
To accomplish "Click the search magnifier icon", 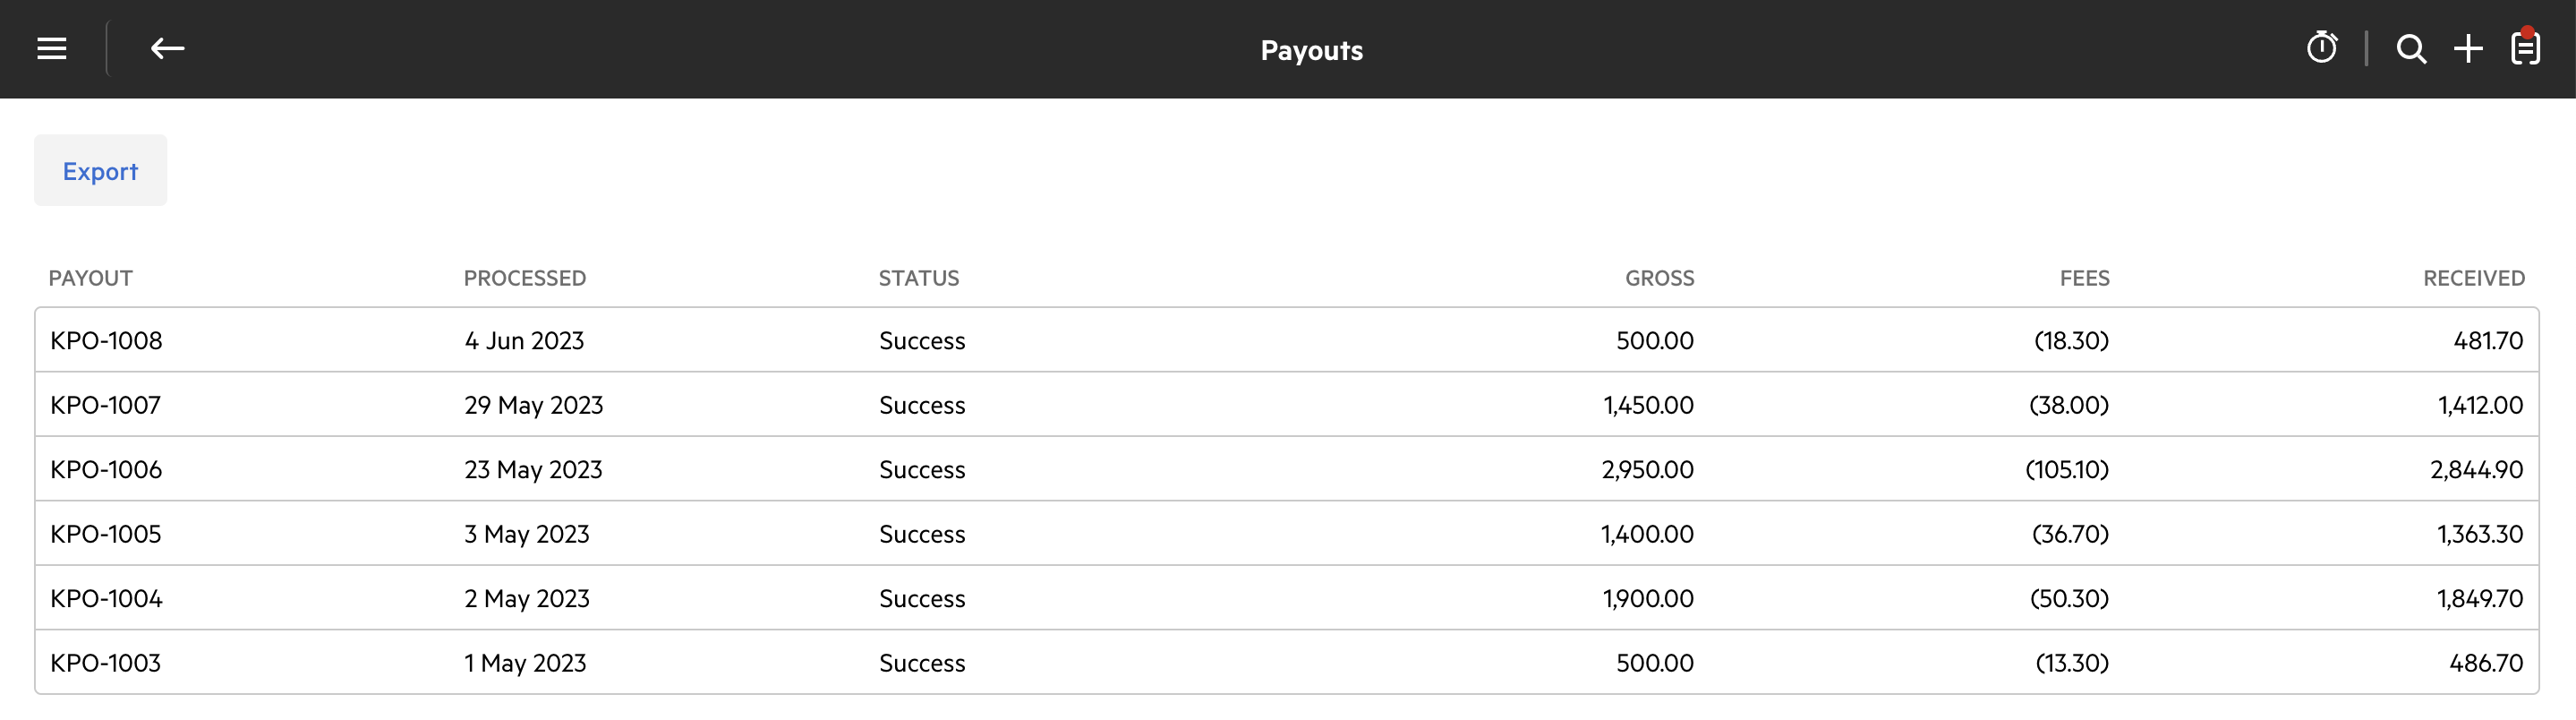I will click(2411, 49).
